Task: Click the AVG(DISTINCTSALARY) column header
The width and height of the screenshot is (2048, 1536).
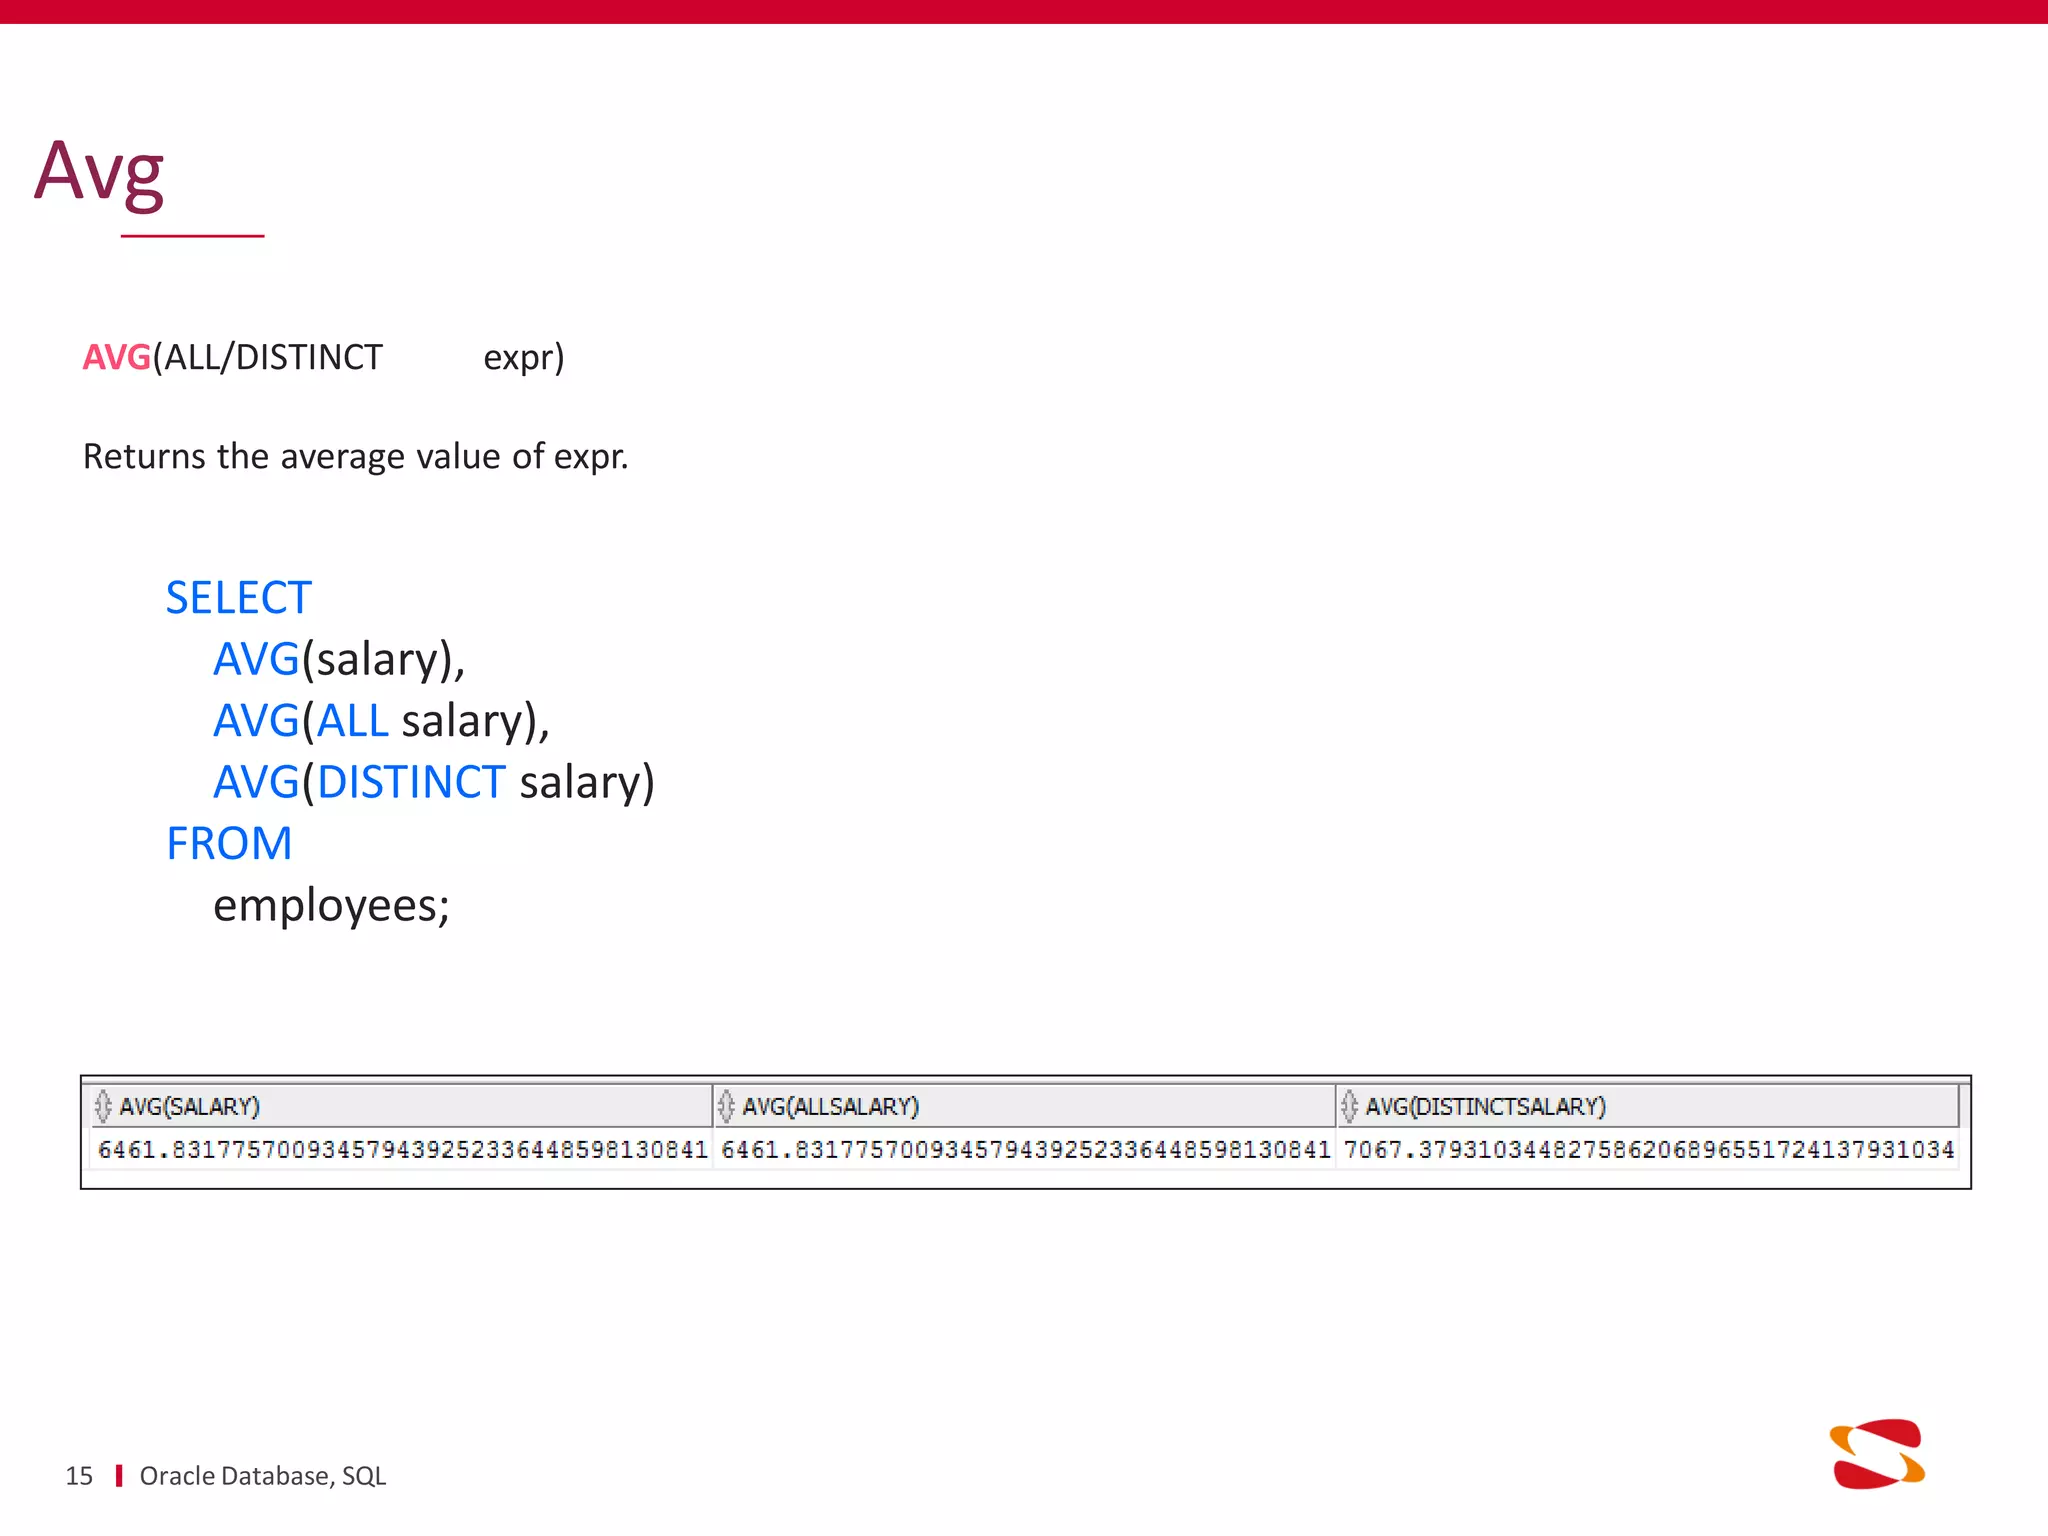Action: [1647, 1106]
